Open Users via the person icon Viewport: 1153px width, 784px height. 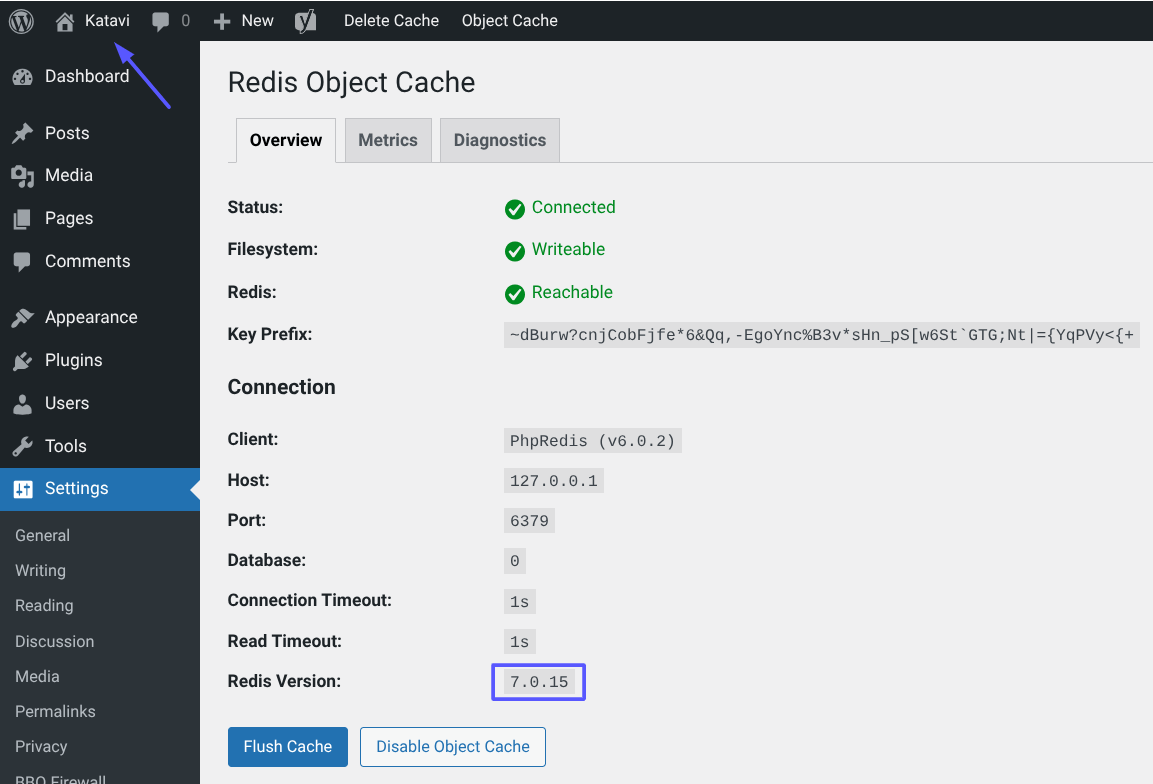(x=22, y=403)
